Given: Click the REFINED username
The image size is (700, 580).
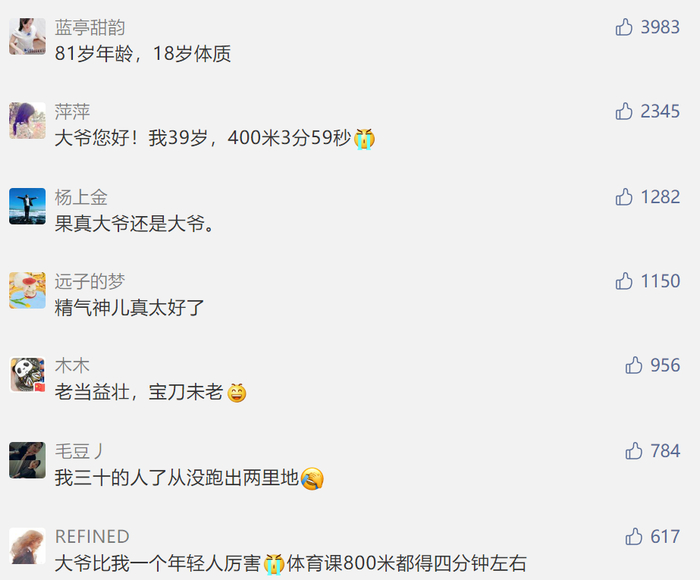Looking at the screenshot, I should tap(92, 537).
